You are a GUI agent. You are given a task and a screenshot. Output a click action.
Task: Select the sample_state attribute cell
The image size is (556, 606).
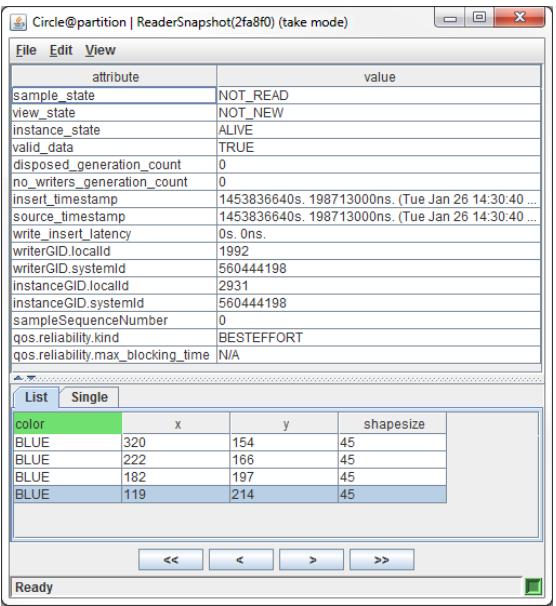point(114,95)
